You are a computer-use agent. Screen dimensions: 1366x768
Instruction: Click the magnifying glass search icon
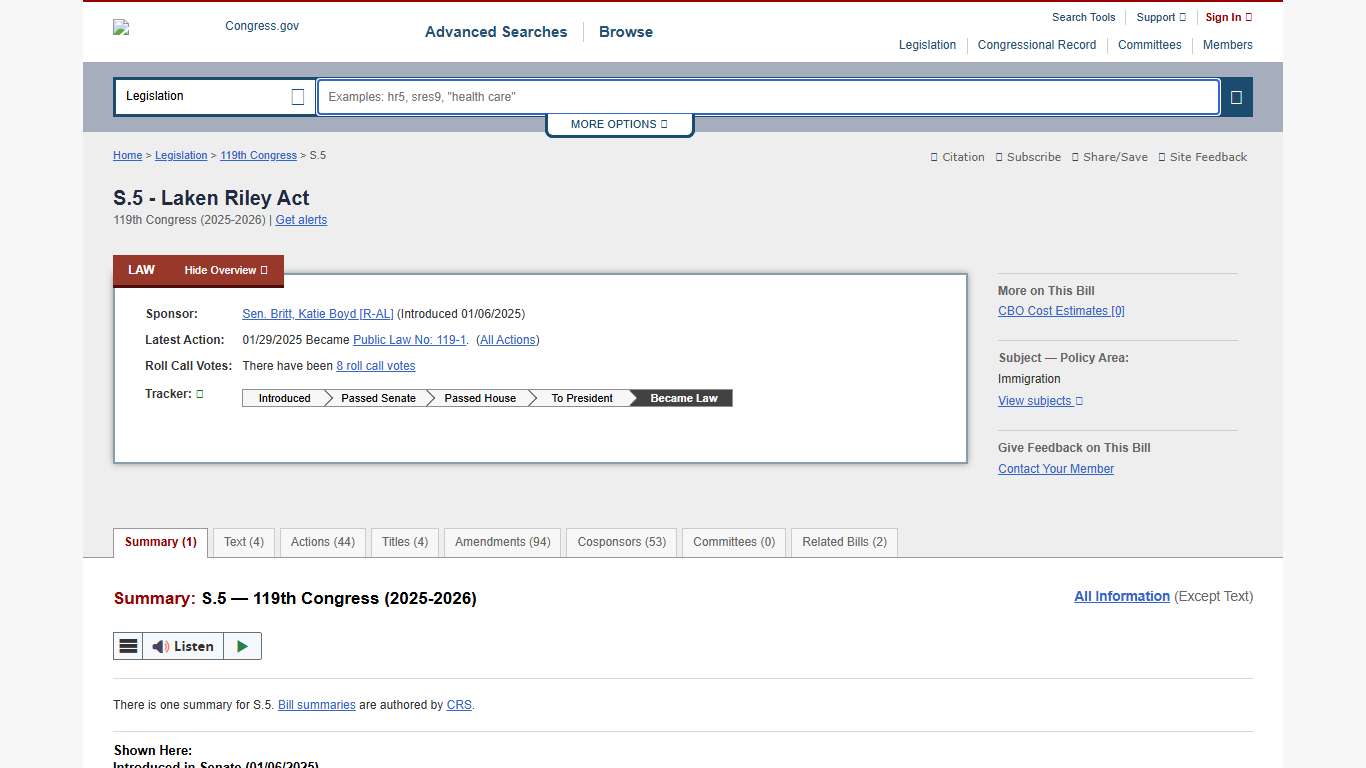pos(1236,97)
